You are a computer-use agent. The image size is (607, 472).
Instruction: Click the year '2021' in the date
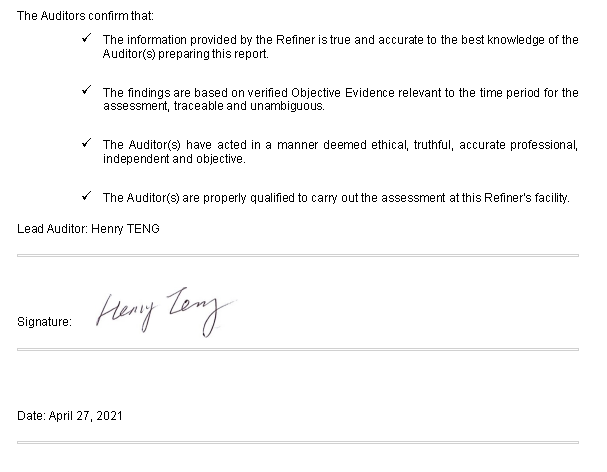(110, 415)
